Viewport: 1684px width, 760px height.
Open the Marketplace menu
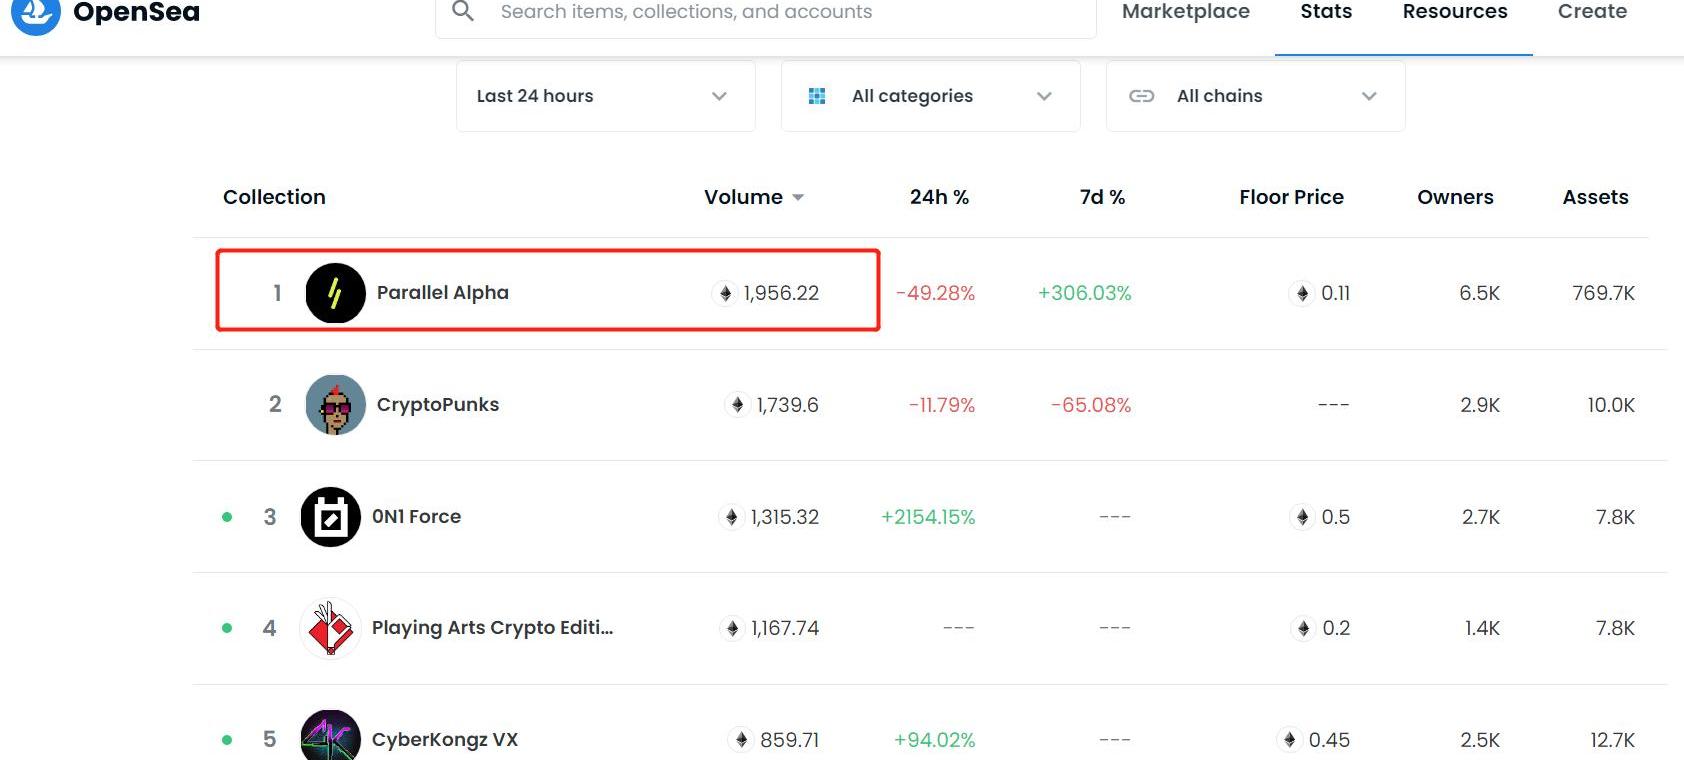point(1185,12)
